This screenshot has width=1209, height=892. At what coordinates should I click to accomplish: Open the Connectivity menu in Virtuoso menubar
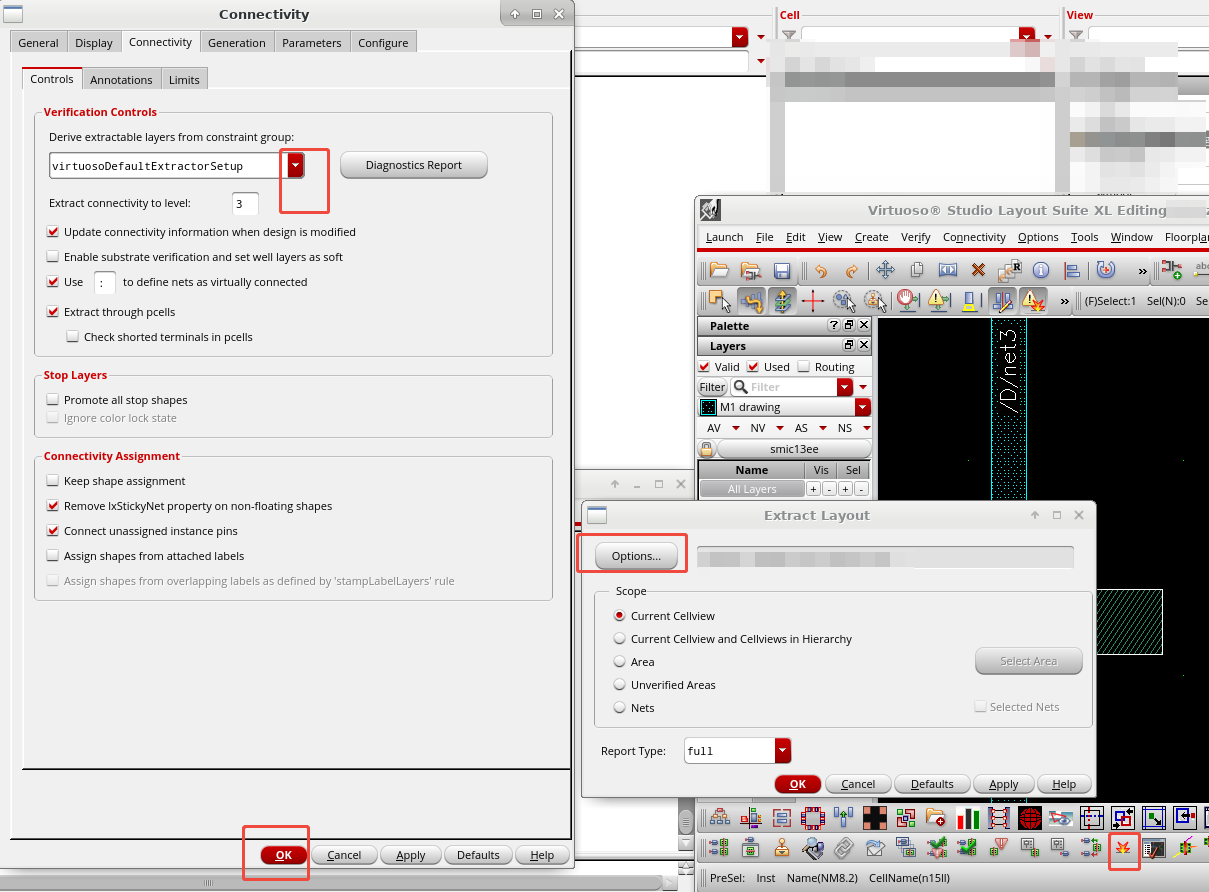click(x=974, y=237)
